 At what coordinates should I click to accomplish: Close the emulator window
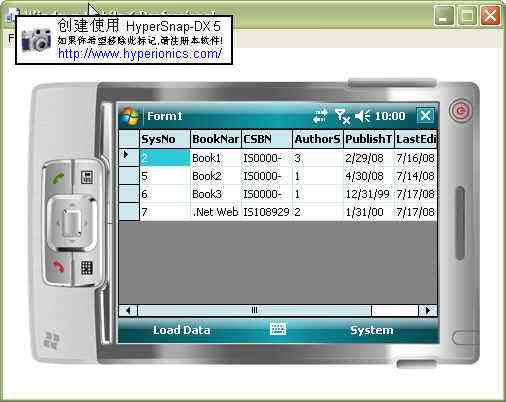tap(490, 15)
